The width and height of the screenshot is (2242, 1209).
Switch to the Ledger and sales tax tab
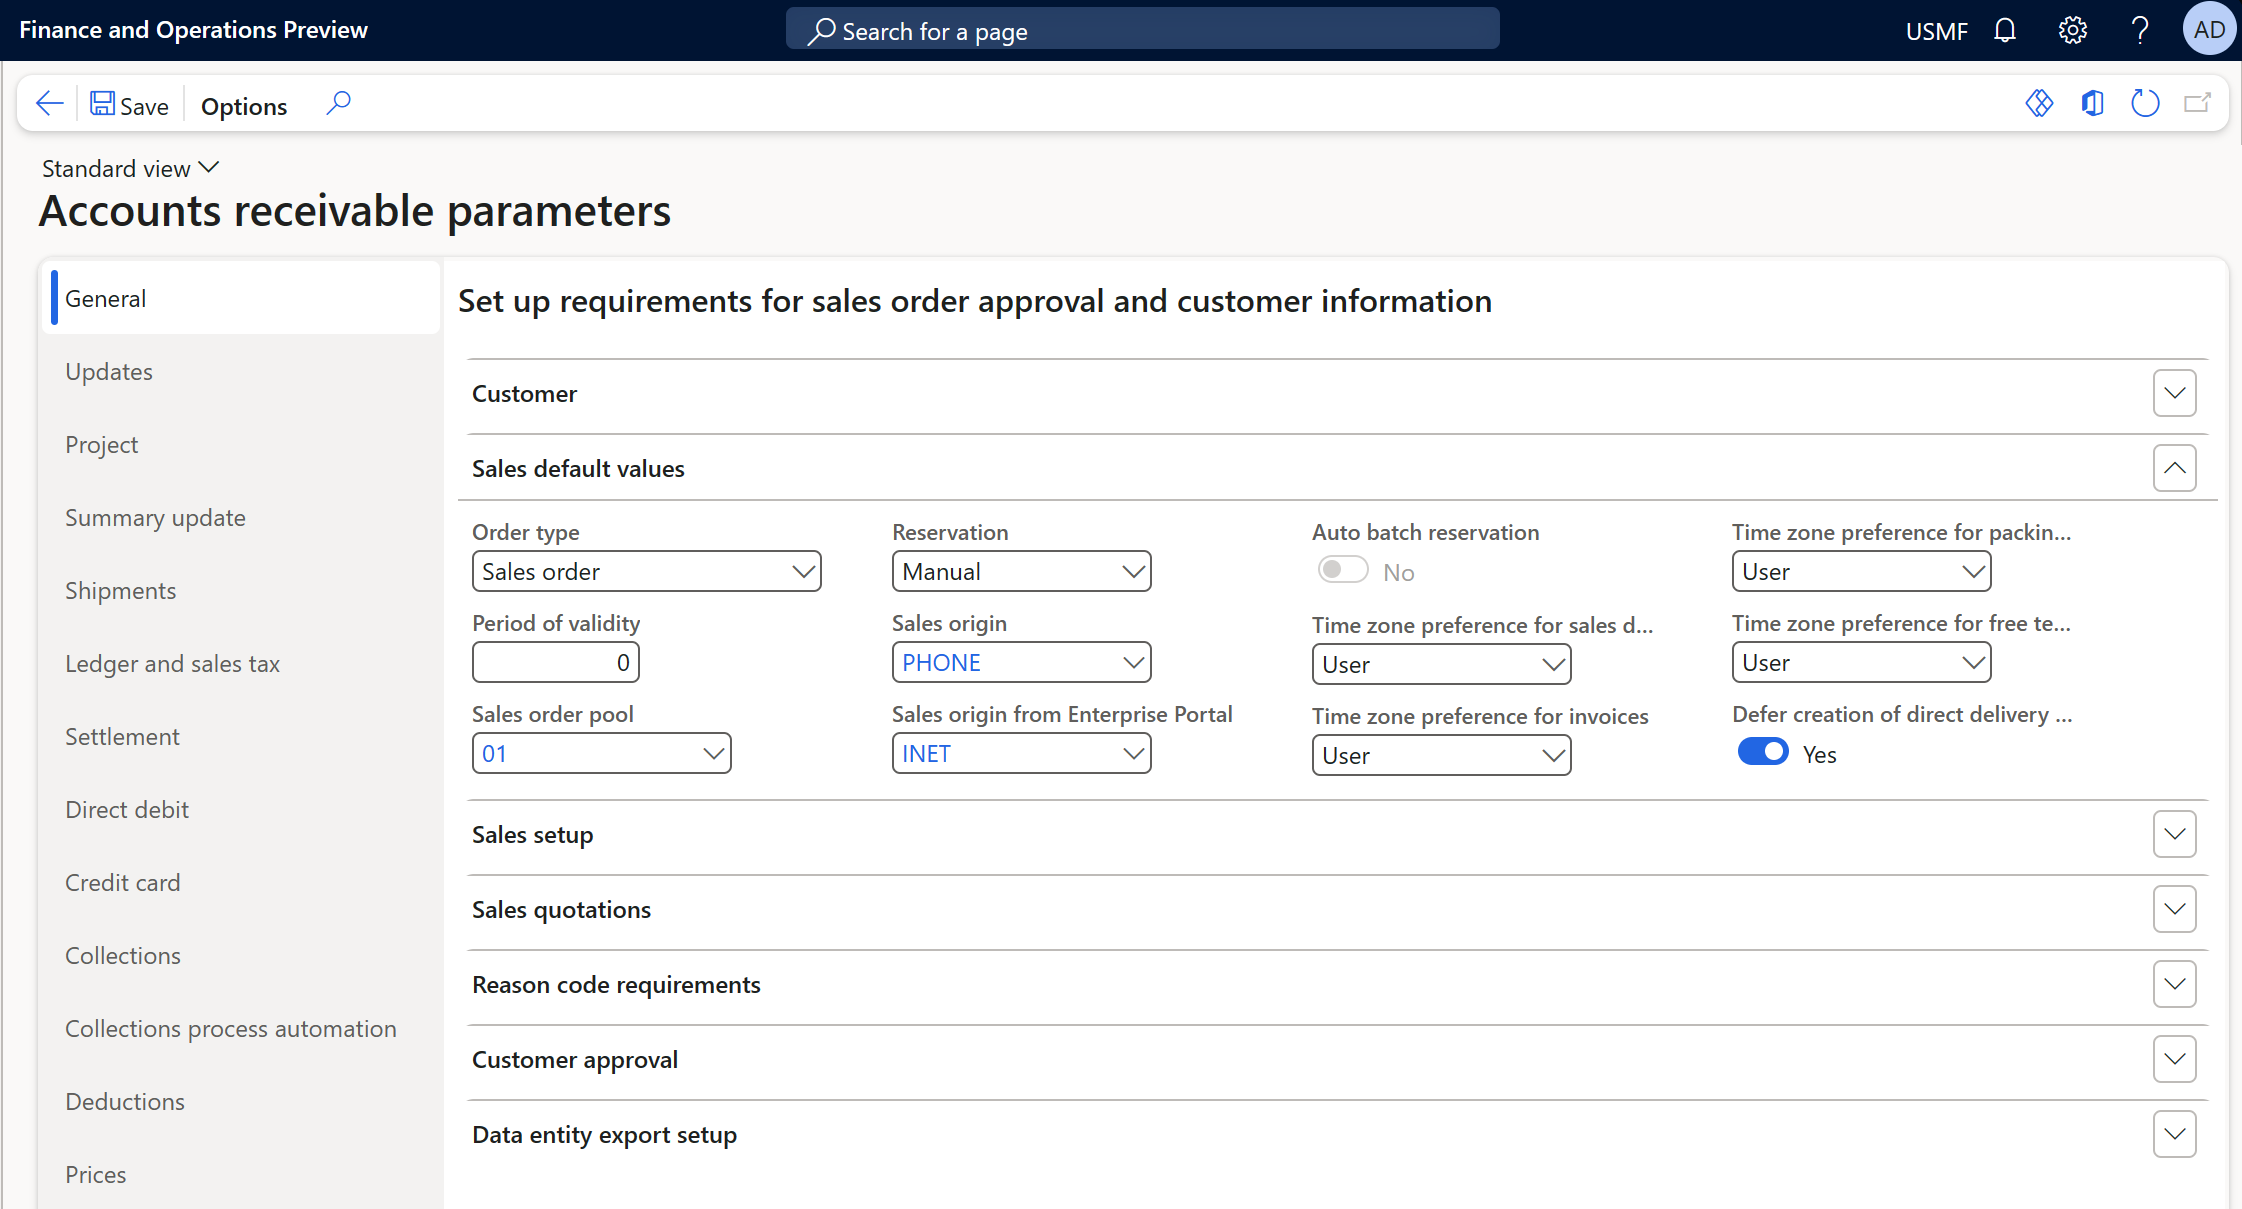(x=172, y=663)
